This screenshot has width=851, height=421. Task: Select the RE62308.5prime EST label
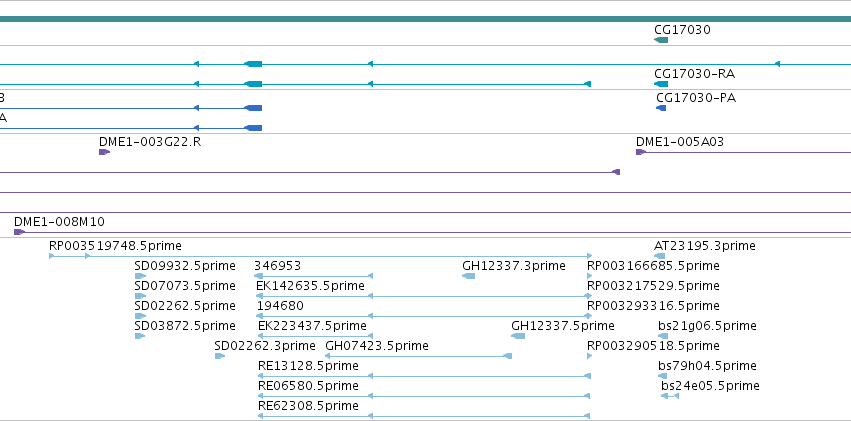click(x=308, y=406)
